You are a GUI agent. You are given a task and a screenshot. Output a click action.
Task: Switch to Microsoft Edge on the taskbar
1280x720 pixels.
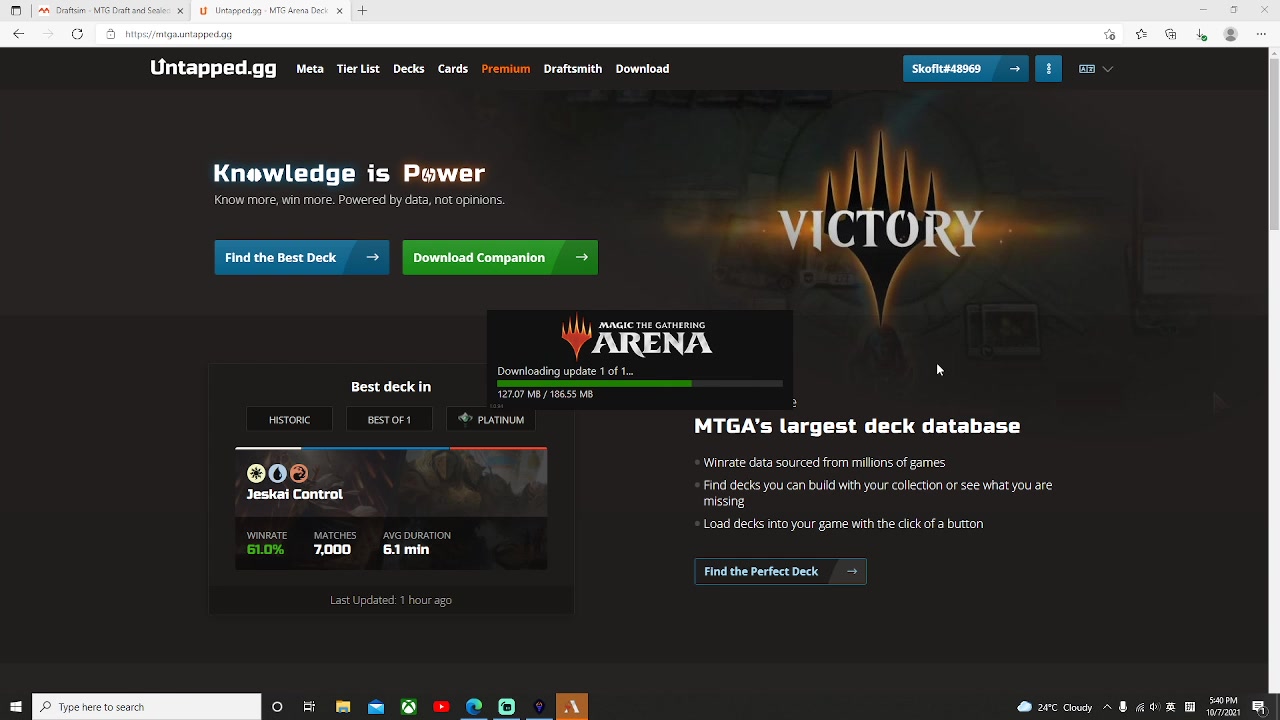click(474, 707)
